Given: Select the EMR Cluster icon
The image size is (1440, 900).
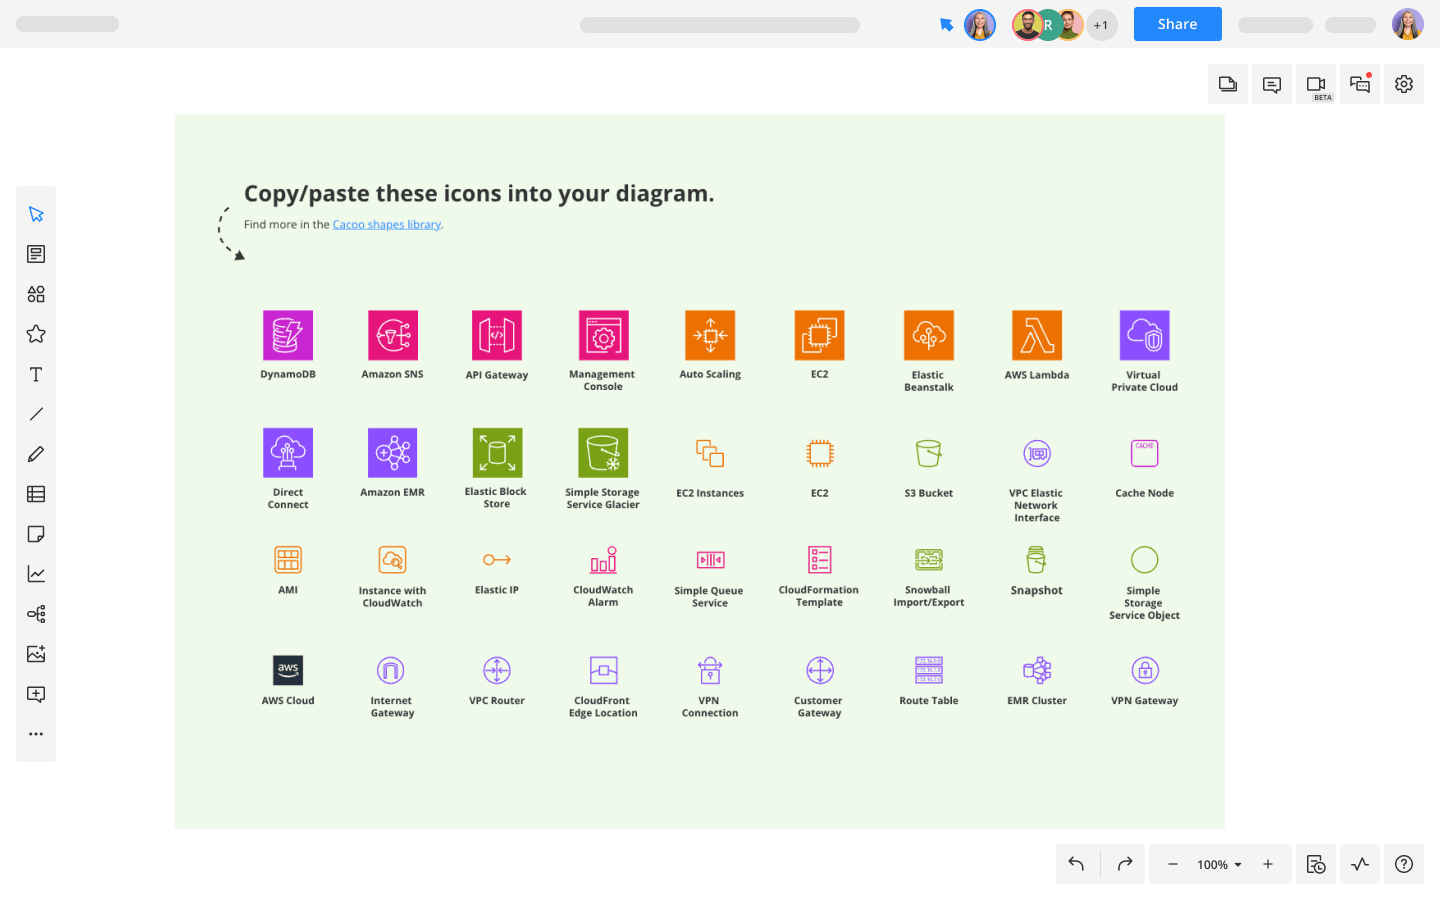Looking at the screenshot, I should [x=1037, y=670].
